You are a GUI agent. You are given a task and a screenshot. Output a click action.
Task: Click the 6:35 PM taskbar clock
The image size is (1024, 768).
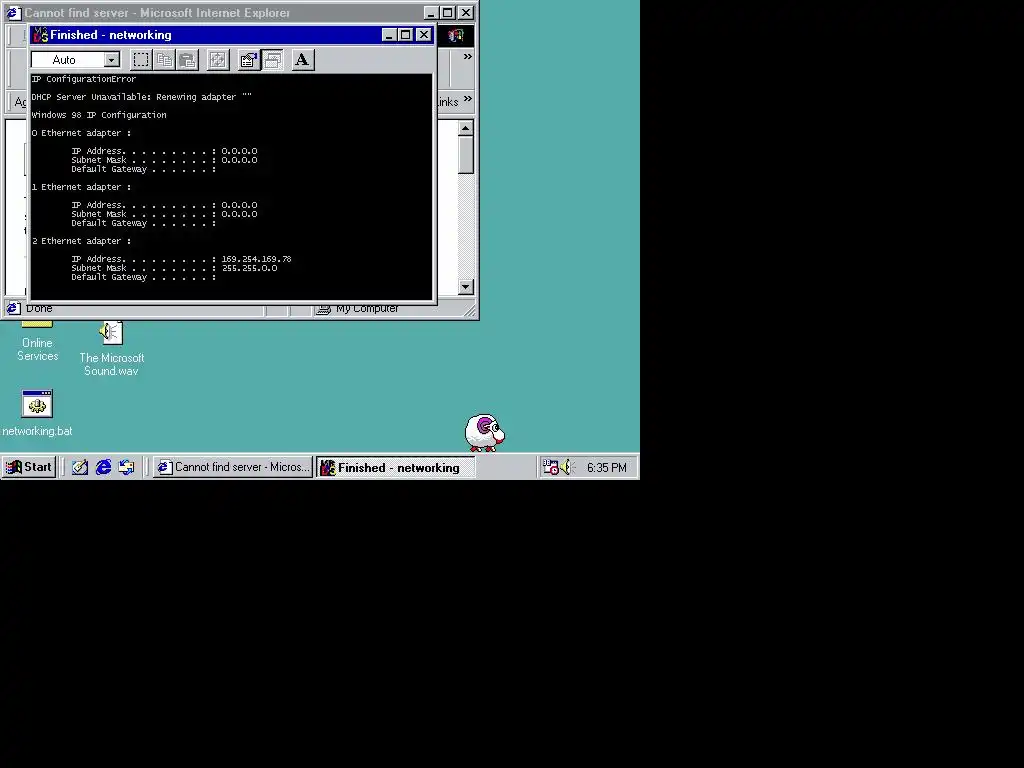tap(607, 468)
